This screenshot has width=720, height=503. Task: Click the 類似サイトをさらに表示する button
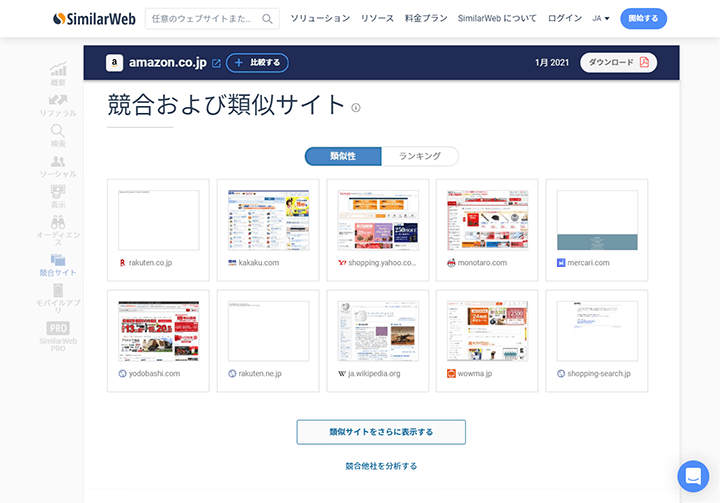coord(381,432)
